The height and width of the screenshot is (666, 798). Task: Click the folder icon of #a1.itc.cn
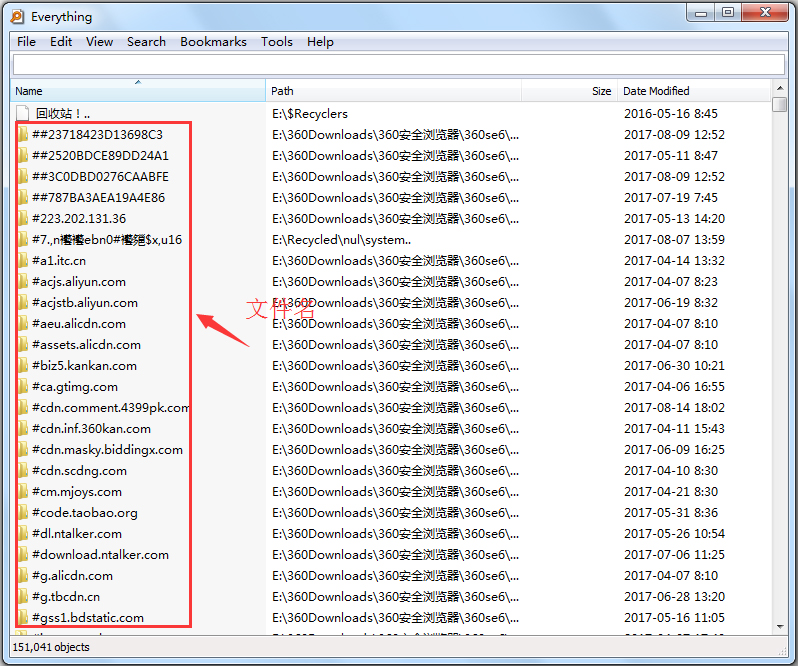pos(22,260)
